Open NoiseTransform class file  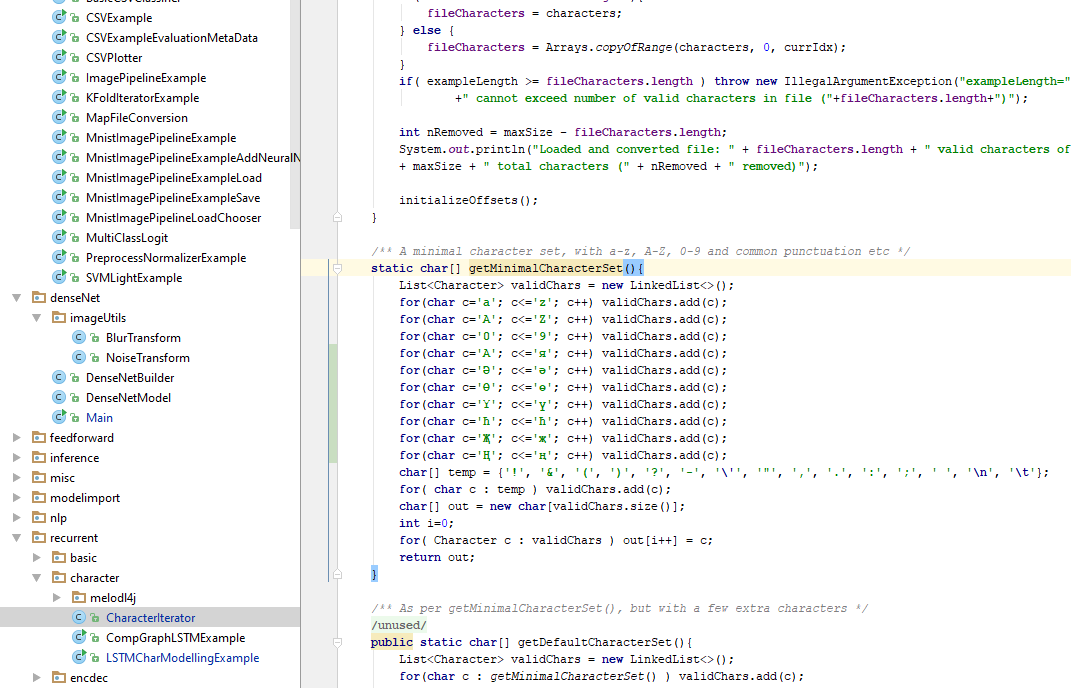click(148, 357)
